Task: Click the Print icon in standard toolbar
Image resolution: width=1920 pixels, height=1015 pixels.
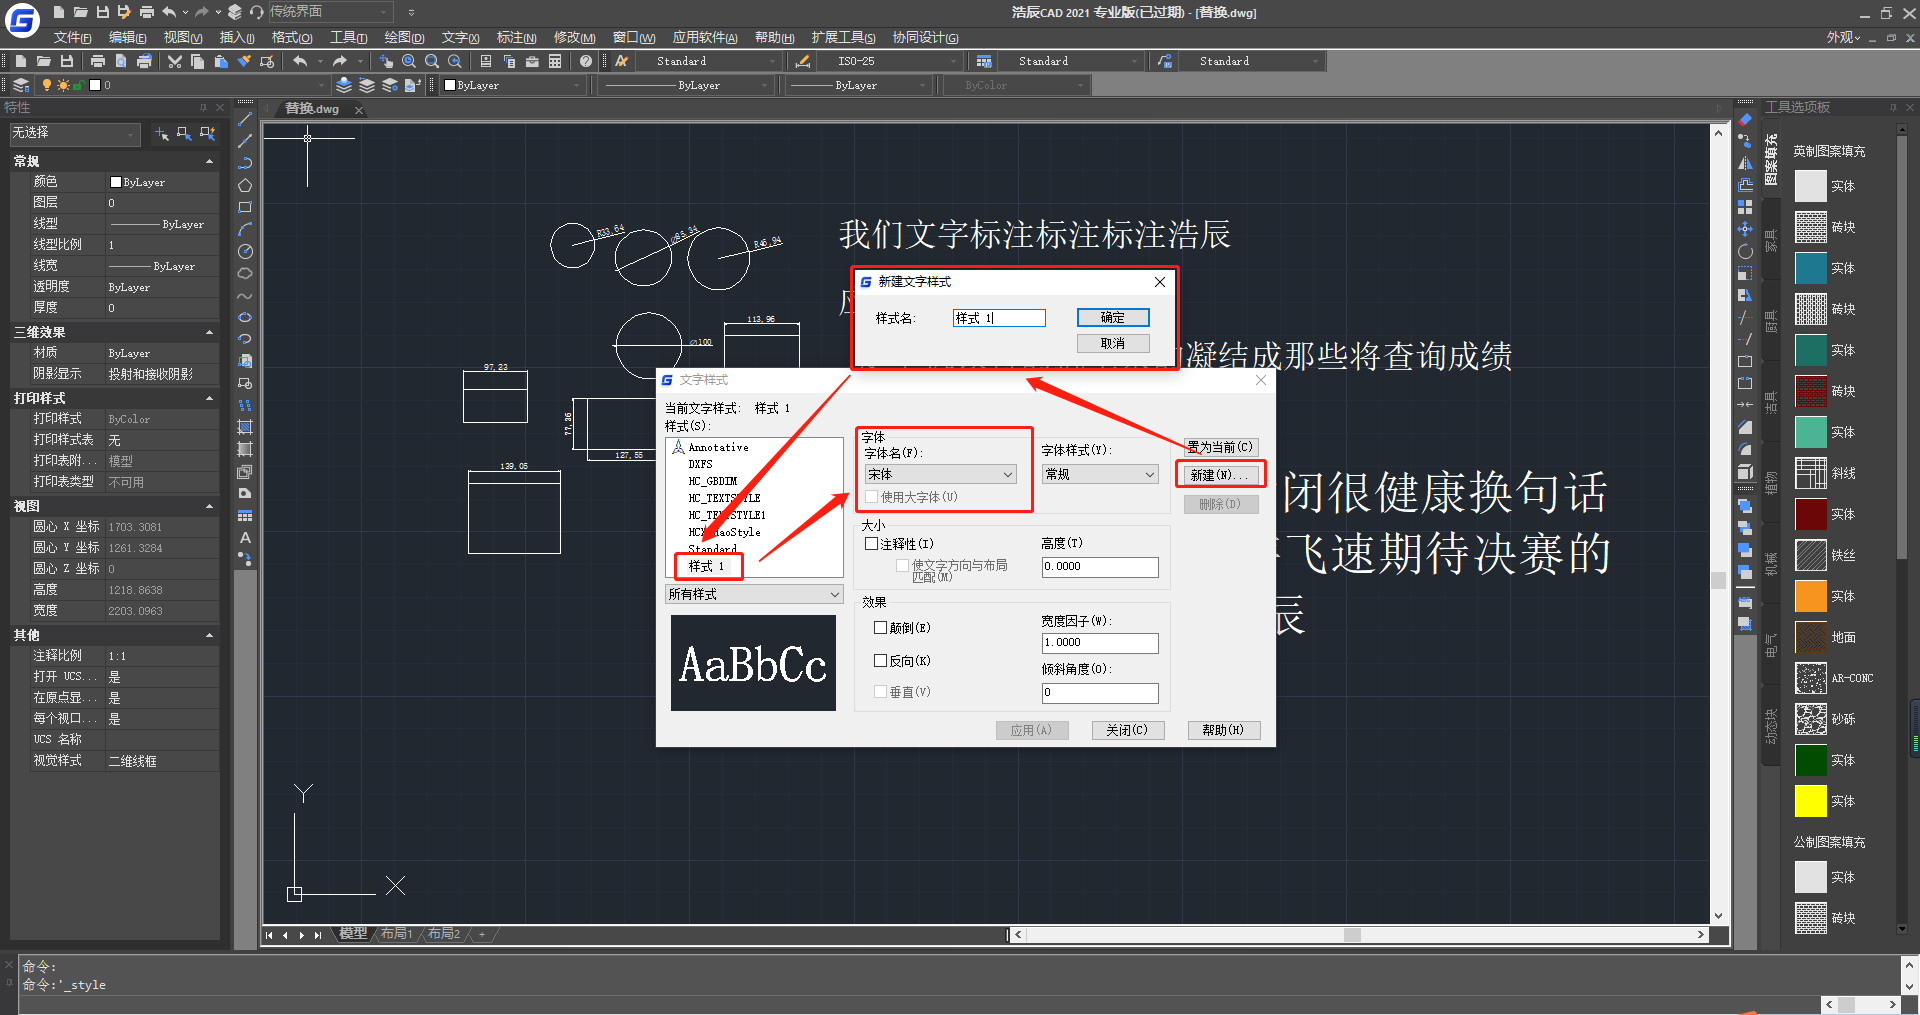Action: click(x=98, y=61)
